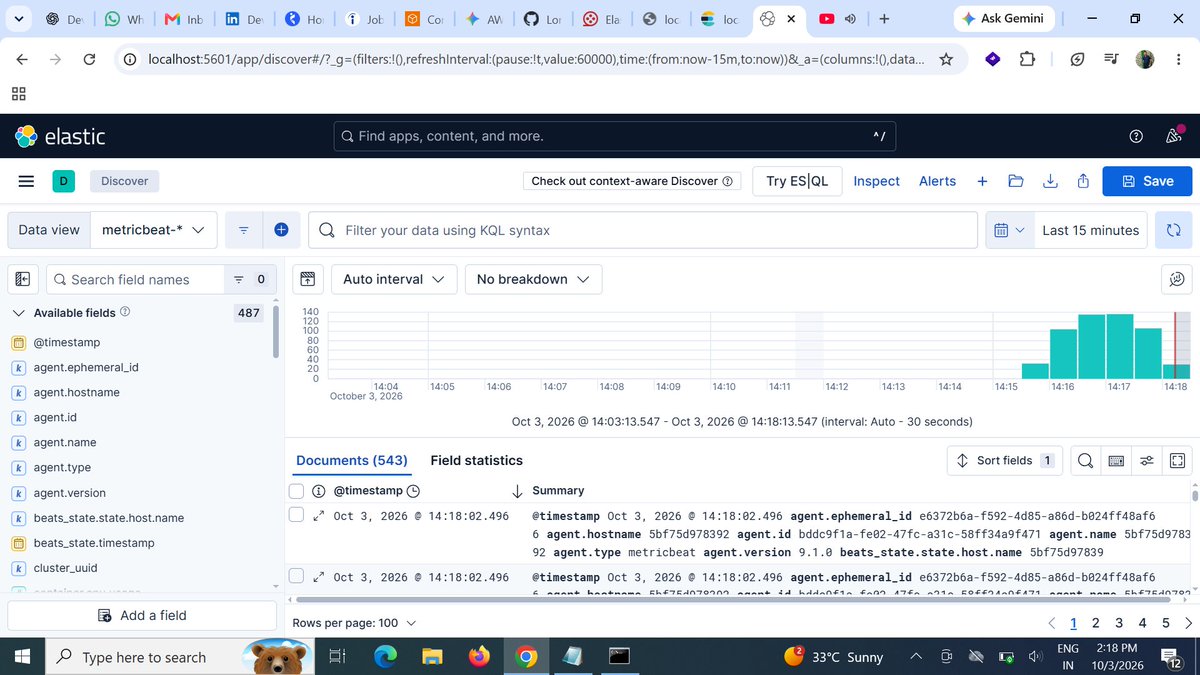Open chart lens edit options icon
Image resolution: width=1200 pixels, height=675 pixels.
click(1177, 279)
